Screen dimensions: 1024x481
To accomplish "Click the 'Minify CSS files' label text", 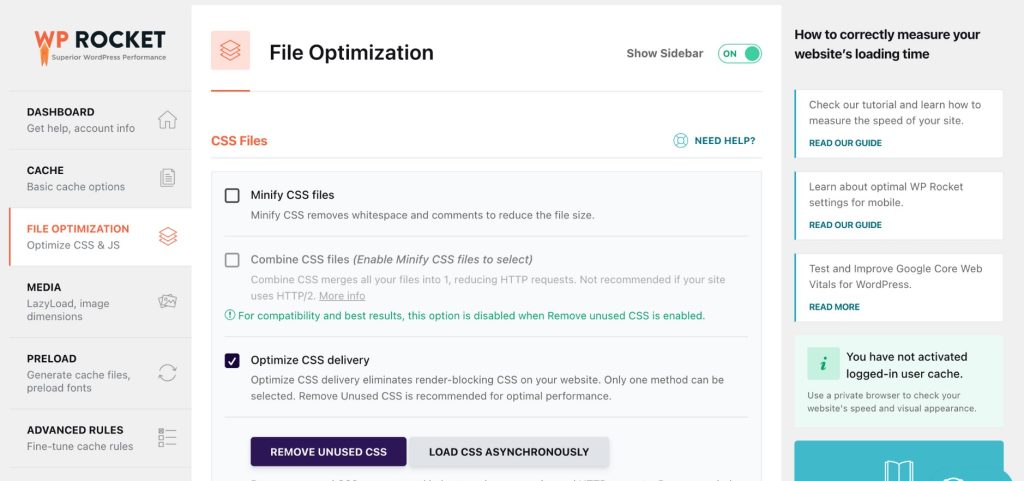I will click(x=293, y=195).
